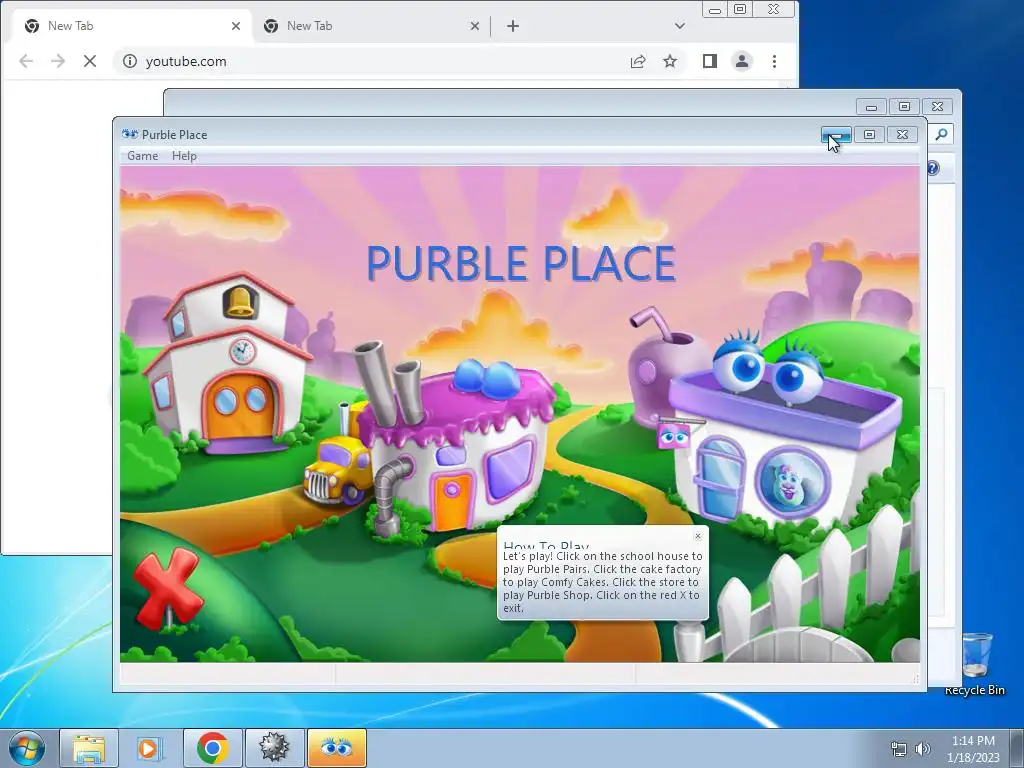1024x768 pixels.
Task: Close the Purble Place window
Action: click(903, 135)
